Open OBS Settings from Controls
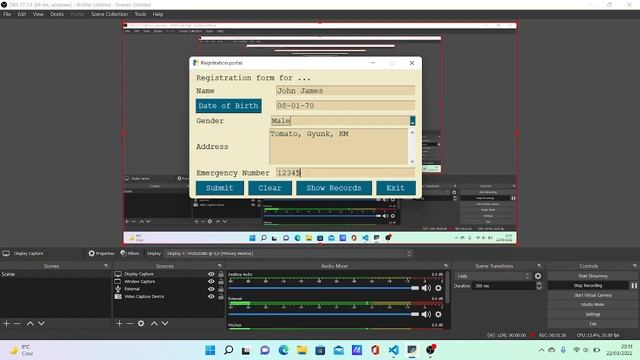Viewport: 640px width, 360px height. click(x=593, y=314)
